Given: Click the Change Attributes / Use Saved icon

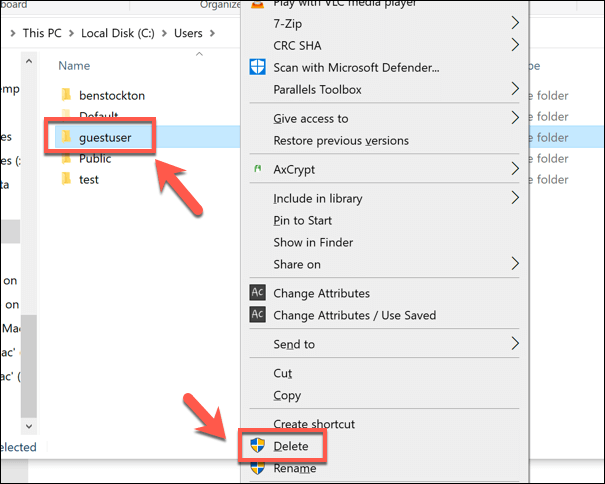Looking at the screenshot, I should point(257,315).
